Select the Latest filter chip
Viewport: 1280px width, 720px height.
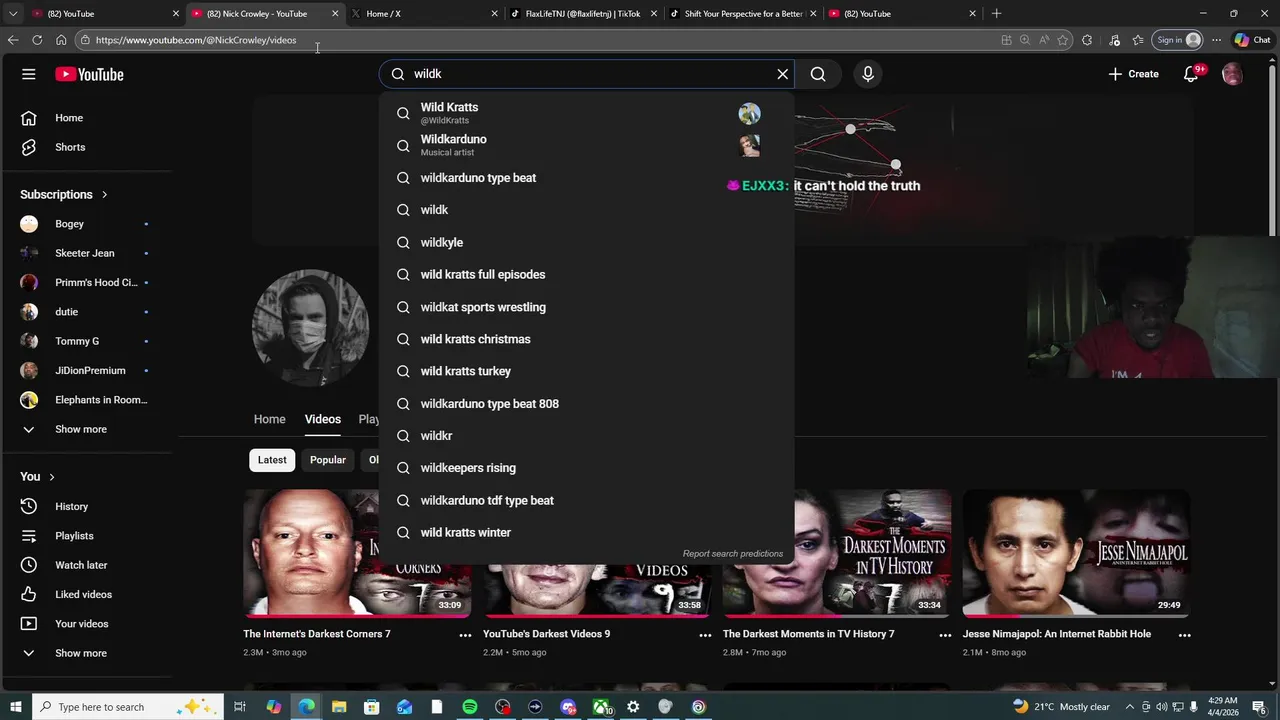point(272,460)
